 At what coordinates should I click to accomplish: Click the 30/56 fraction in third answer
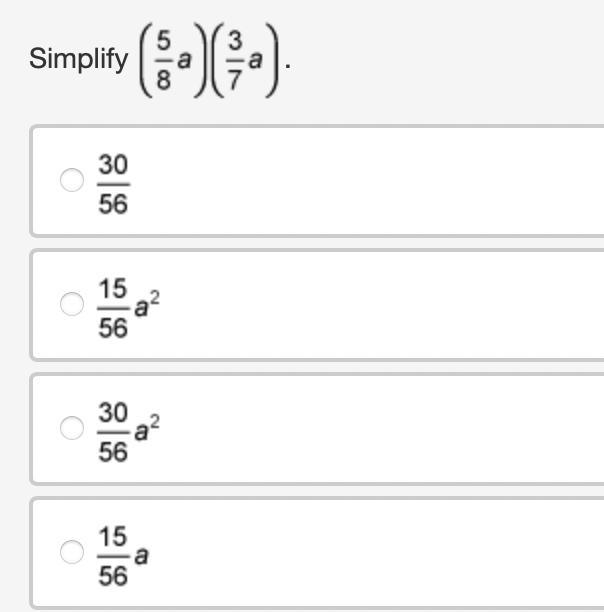pos(113,430)
